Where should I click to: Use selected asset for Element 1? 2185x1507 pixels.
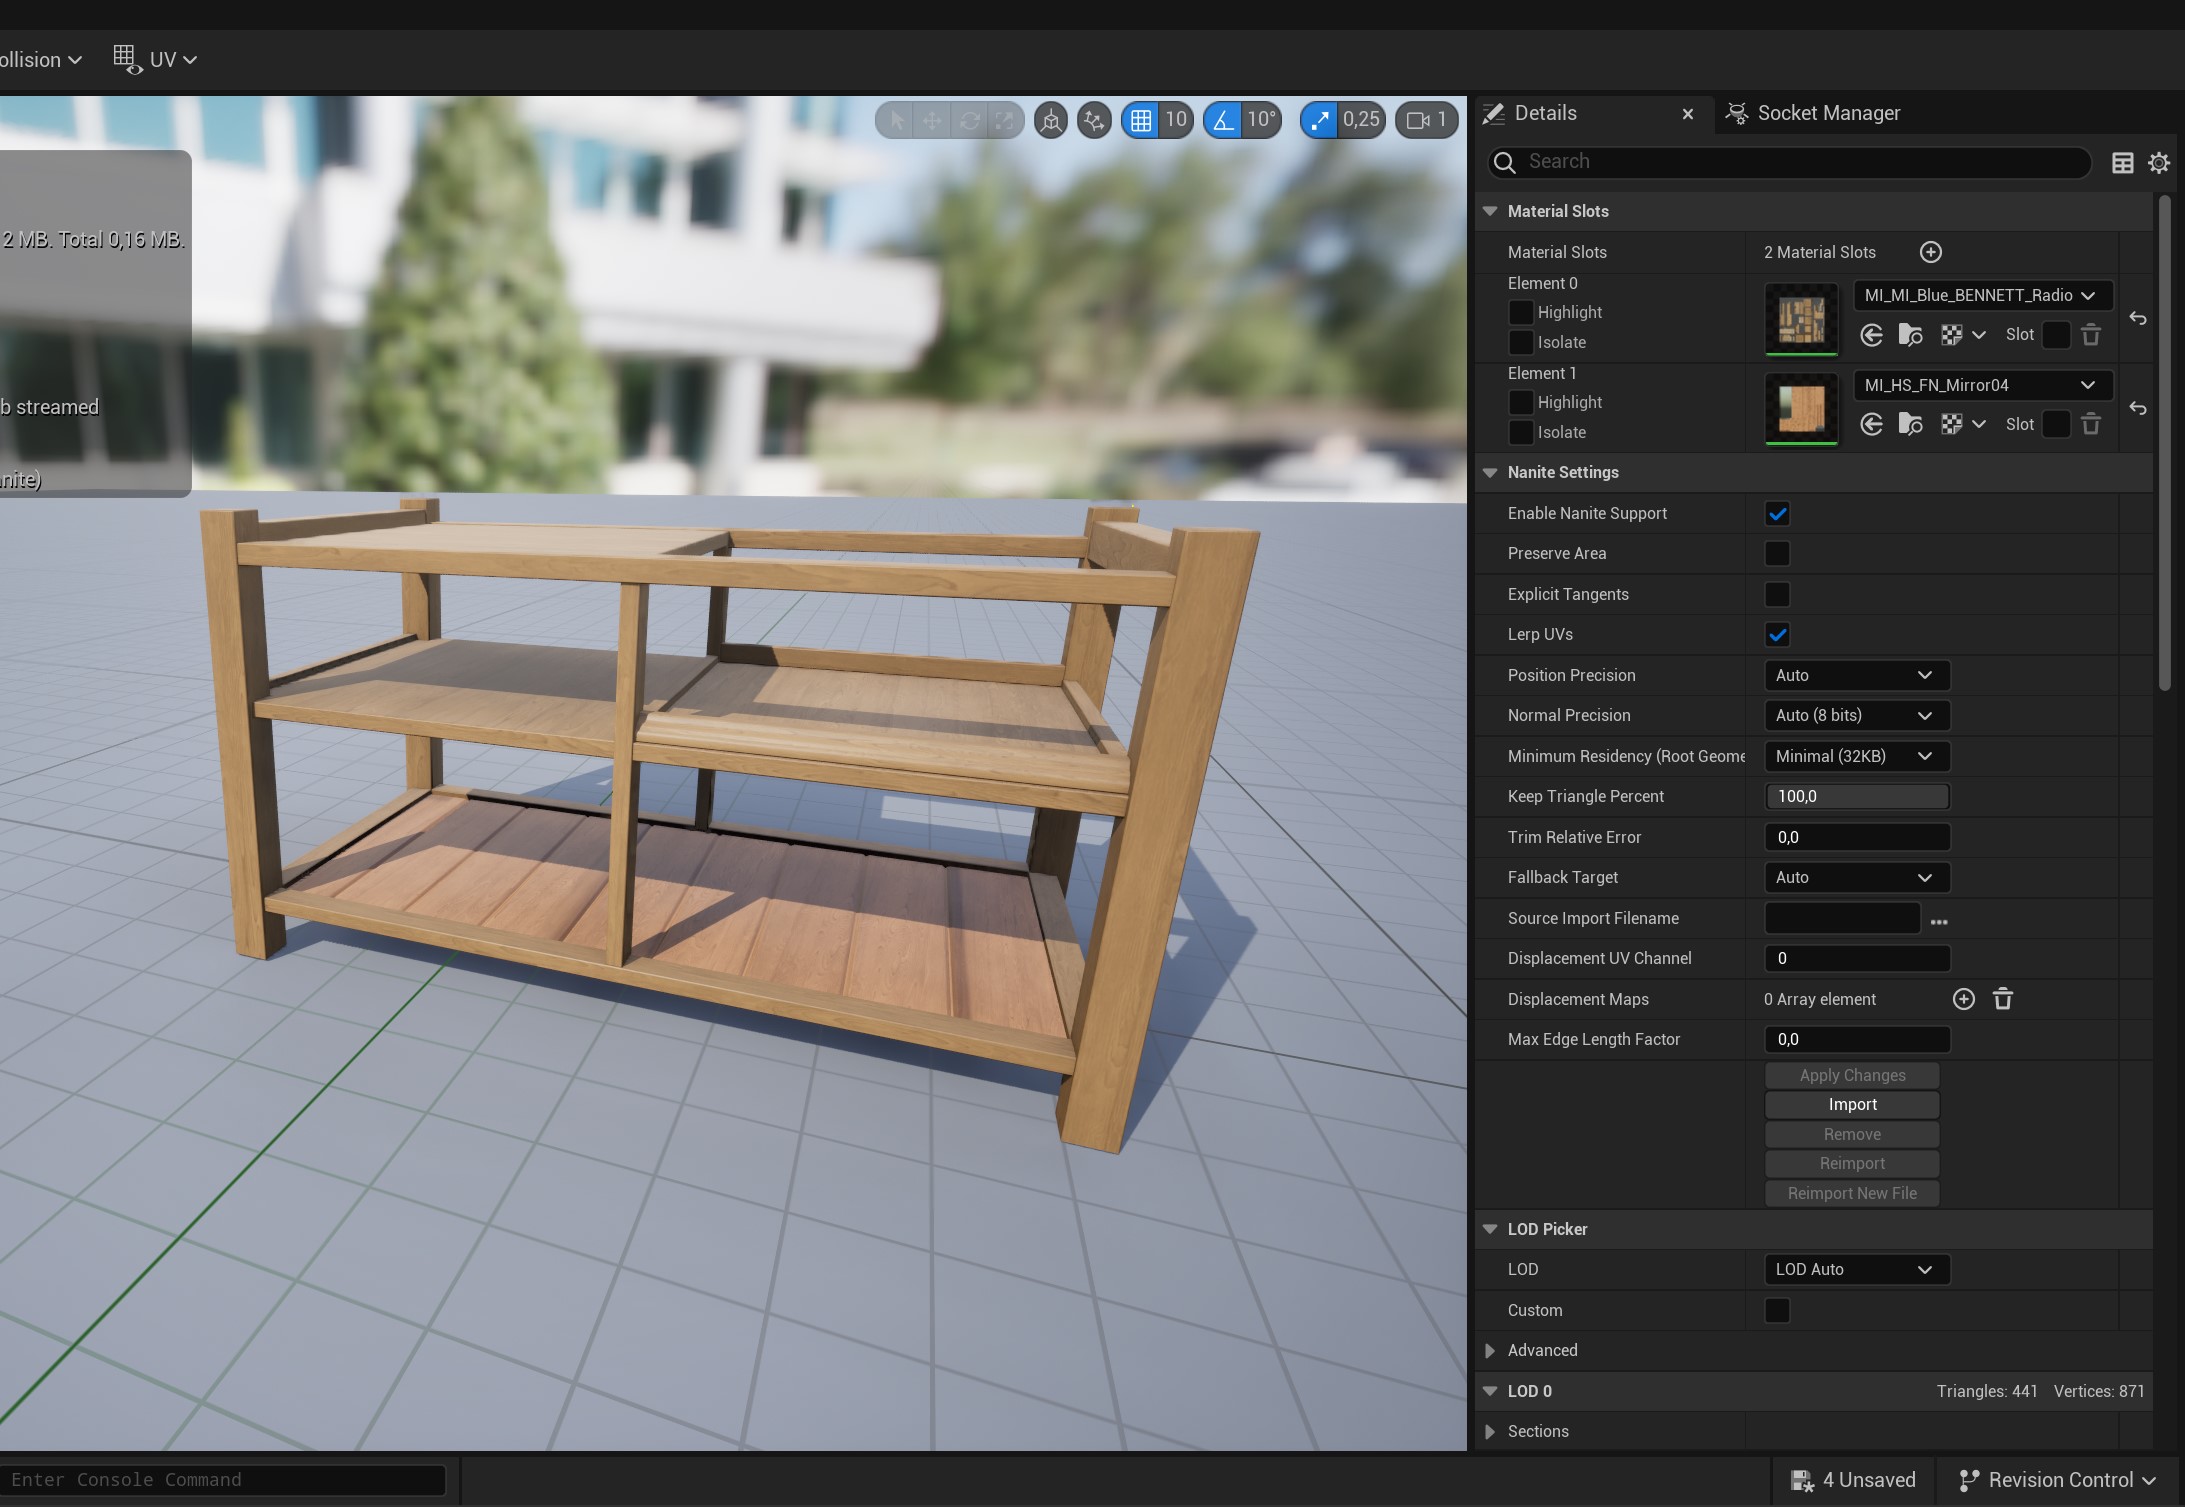coord(1871,424)
